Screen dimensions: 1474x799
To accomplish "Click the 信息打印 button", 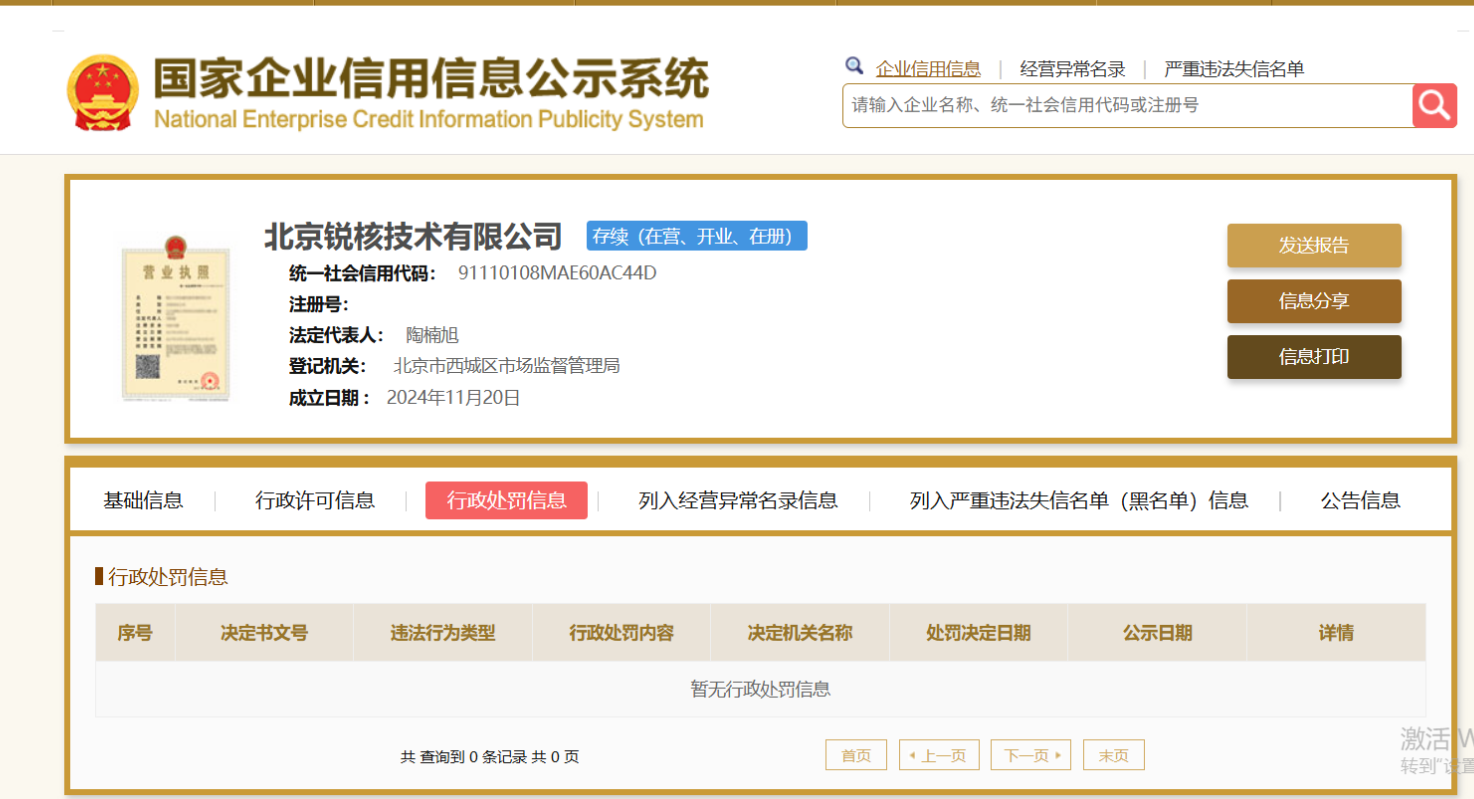I will [x=1314, y=357].
